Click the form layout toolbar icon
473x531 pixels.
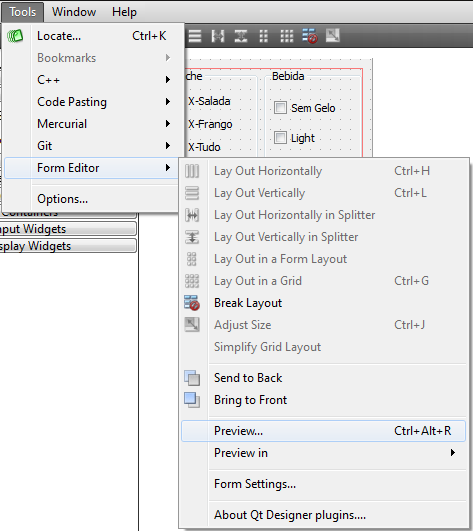[263, 36]
